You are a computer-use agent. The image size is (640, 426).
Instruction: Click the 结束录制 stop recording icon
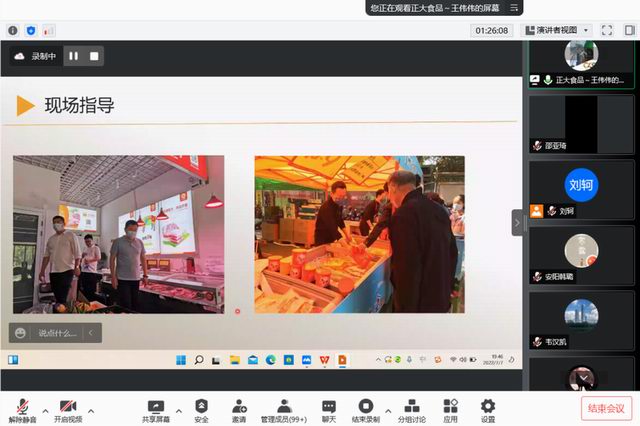coord(365,409)
